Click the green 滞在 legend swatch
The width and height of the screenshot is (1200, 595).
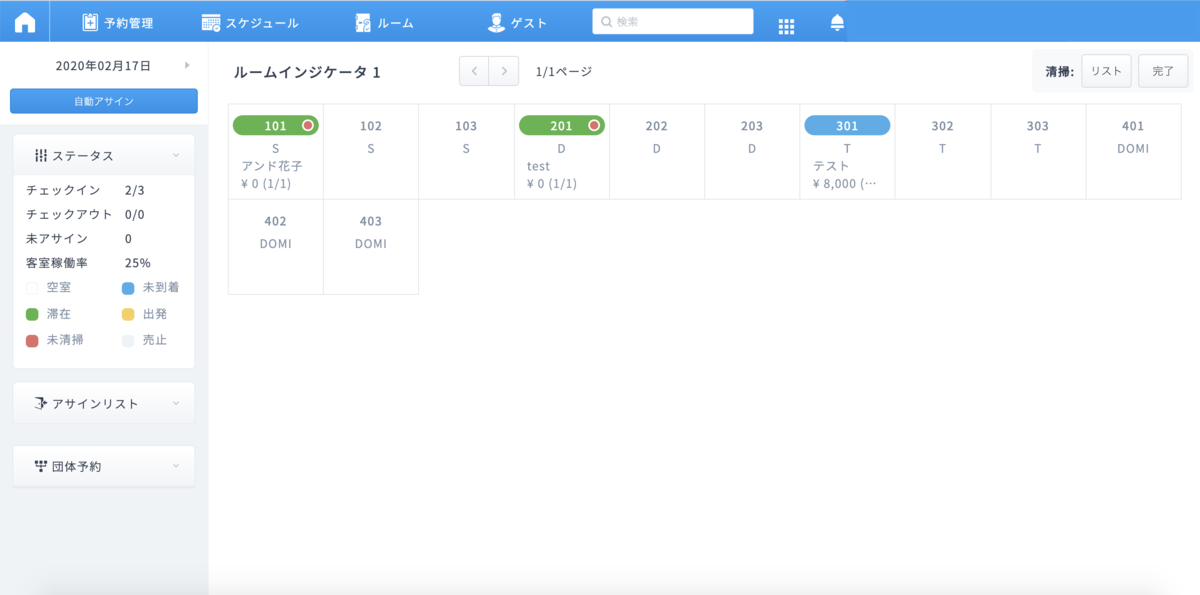click(32, 314)
